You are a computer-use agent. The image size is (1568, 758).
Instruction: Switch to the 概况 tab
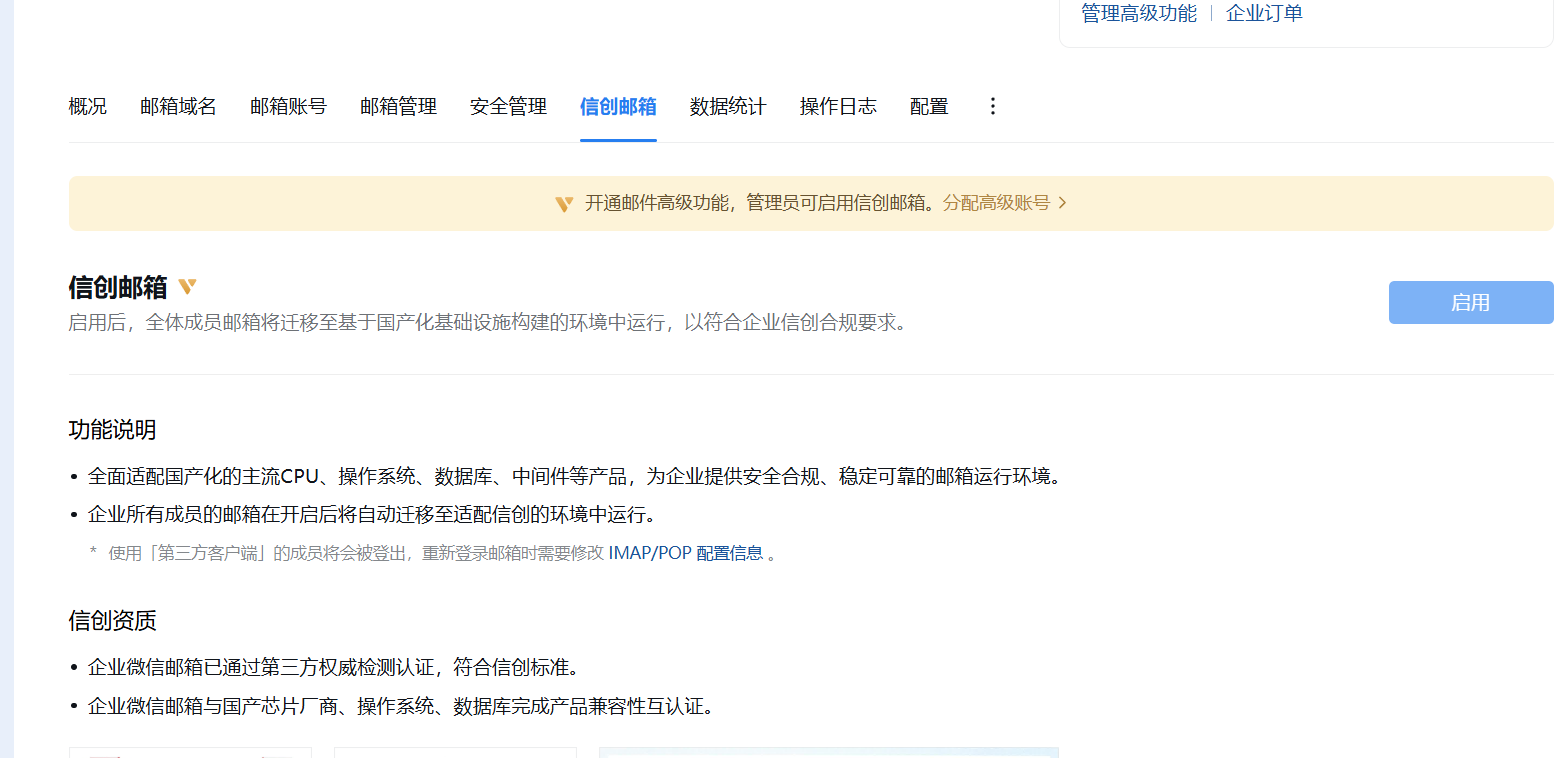pos(88,106)
